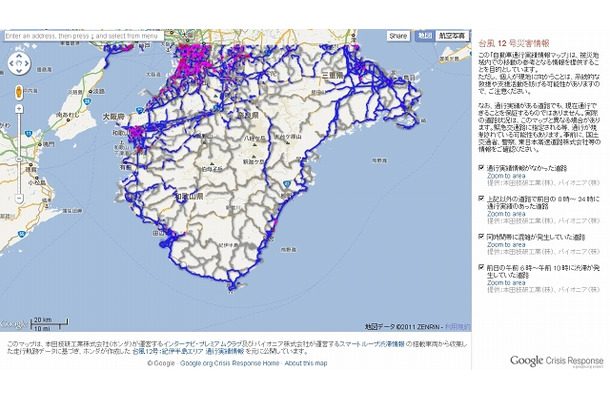Switch to the 航空写真 satellite view
This screenshot has height=400, width=610.
click(x=452, y=36)
